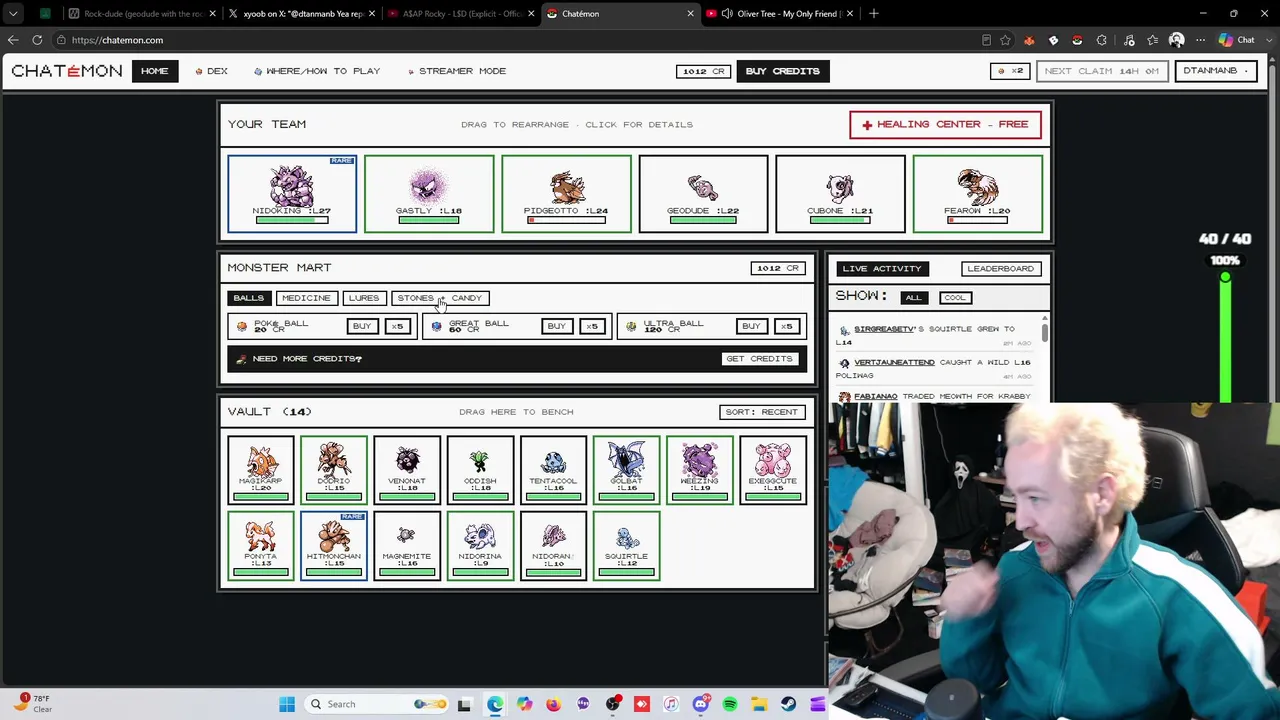Viewport: 1280px width, 720px height.
Task: Open Cubone team card
Action: (x=840, y=194)
